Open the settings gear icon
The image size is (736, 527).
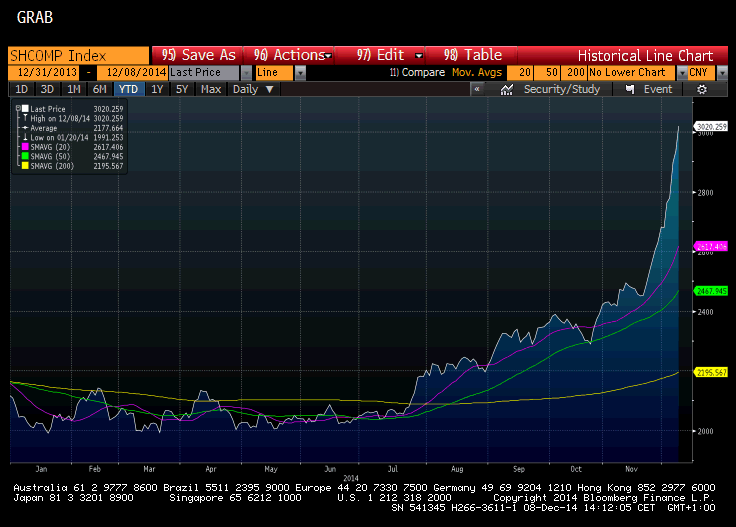(702, 89)
